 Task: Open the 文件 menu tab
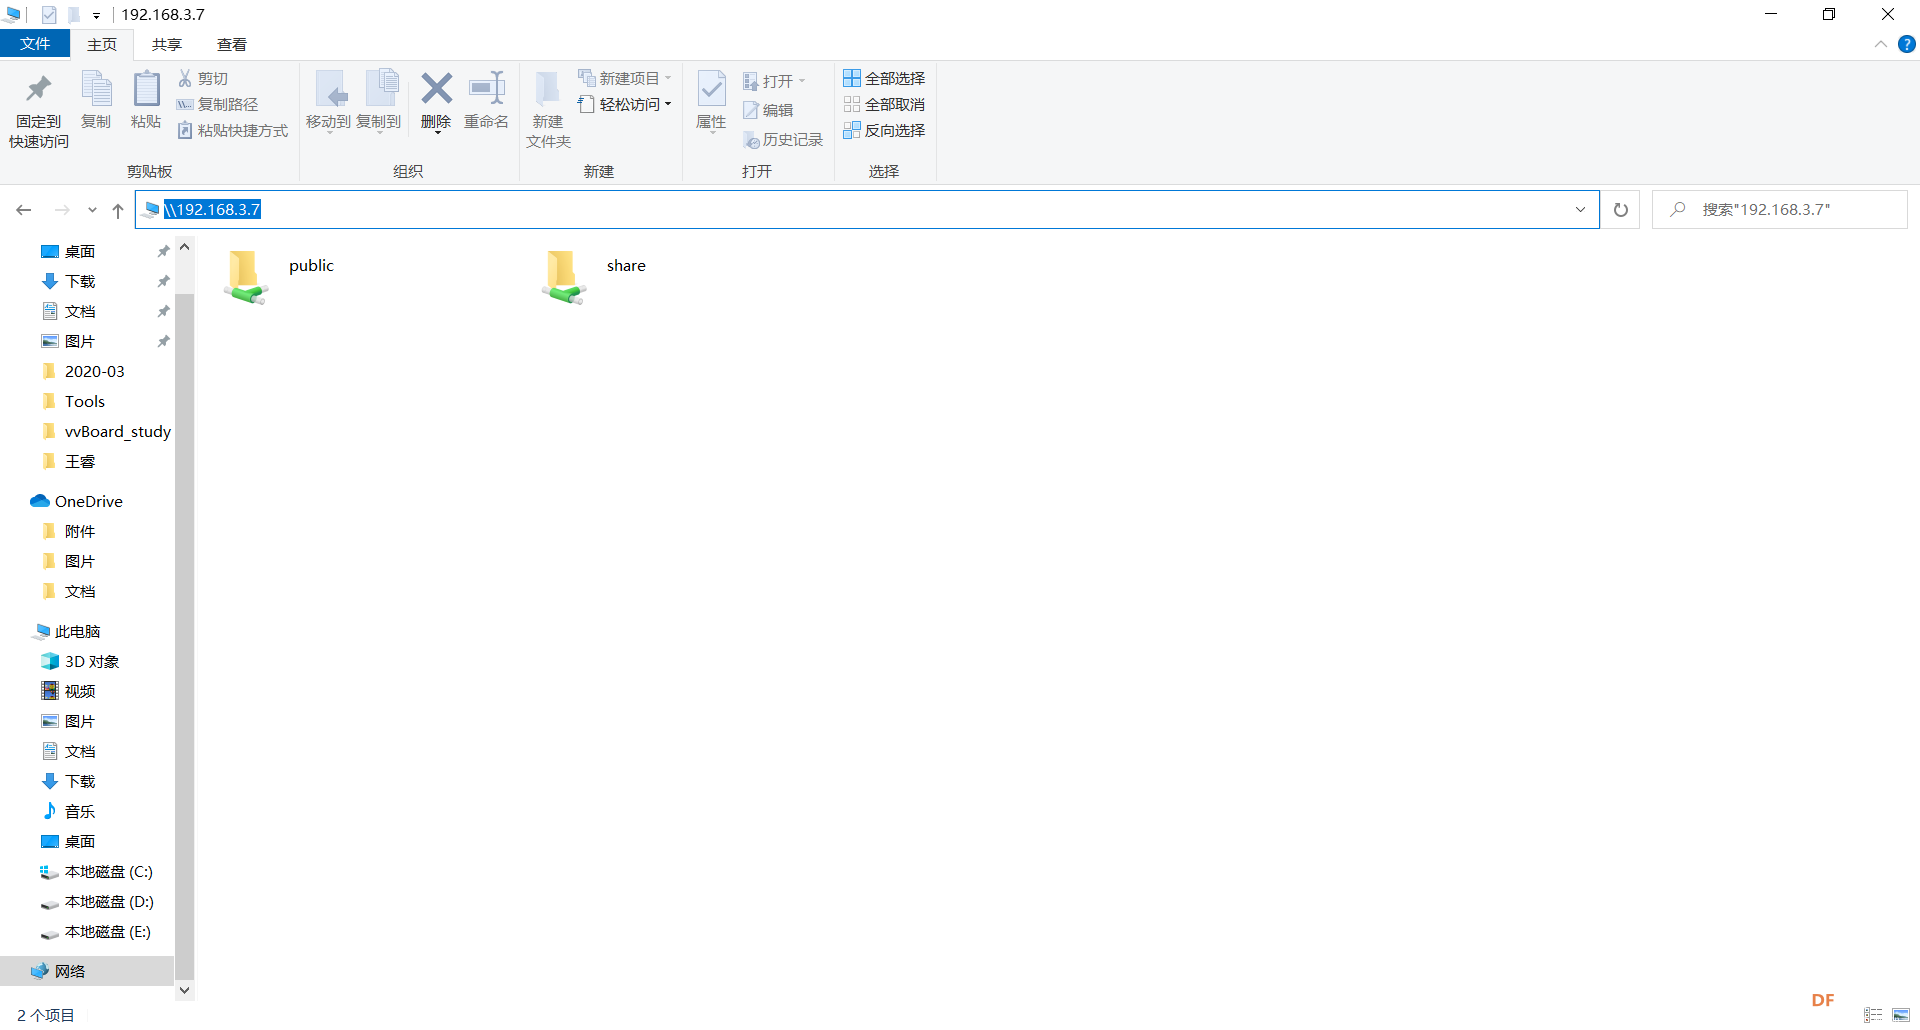tap(35, 44)
